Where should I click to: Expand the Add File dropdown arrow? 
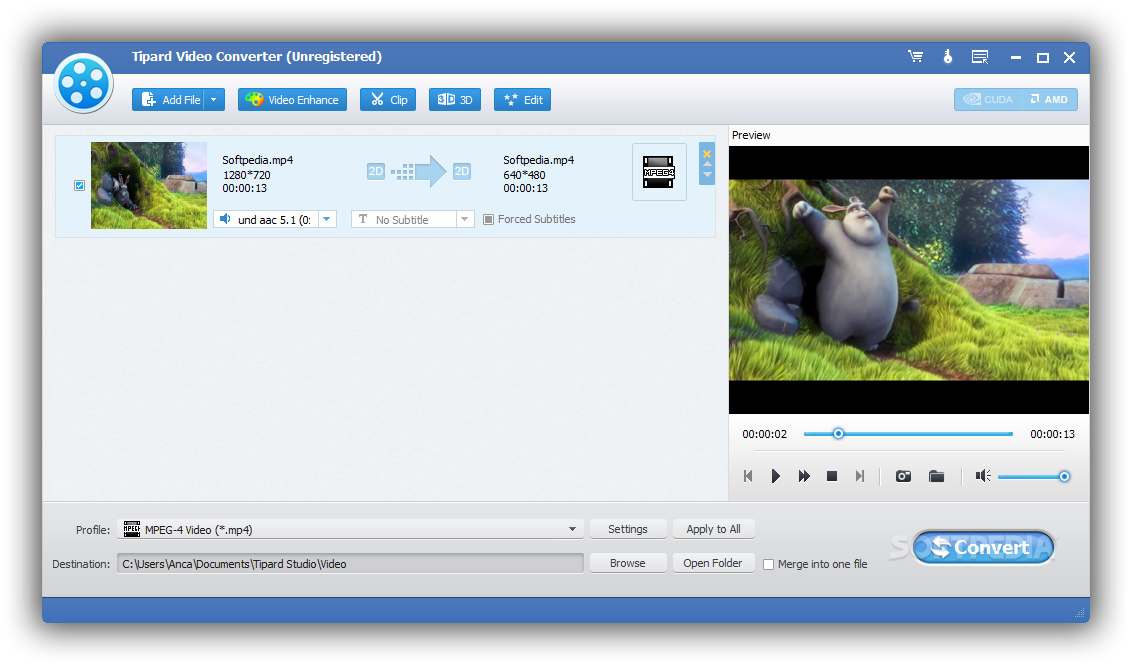tap(214, 100)
